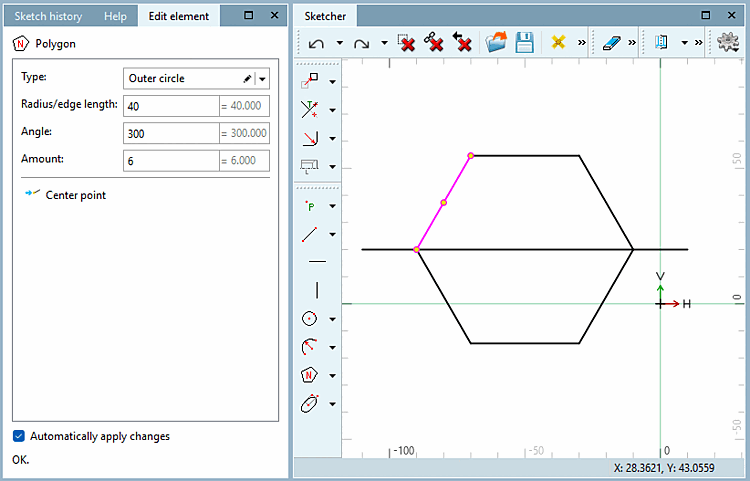Expand Ellipse tool dropdown arrow
This screenshot has width=750, height=481.
tap(332, 404)
